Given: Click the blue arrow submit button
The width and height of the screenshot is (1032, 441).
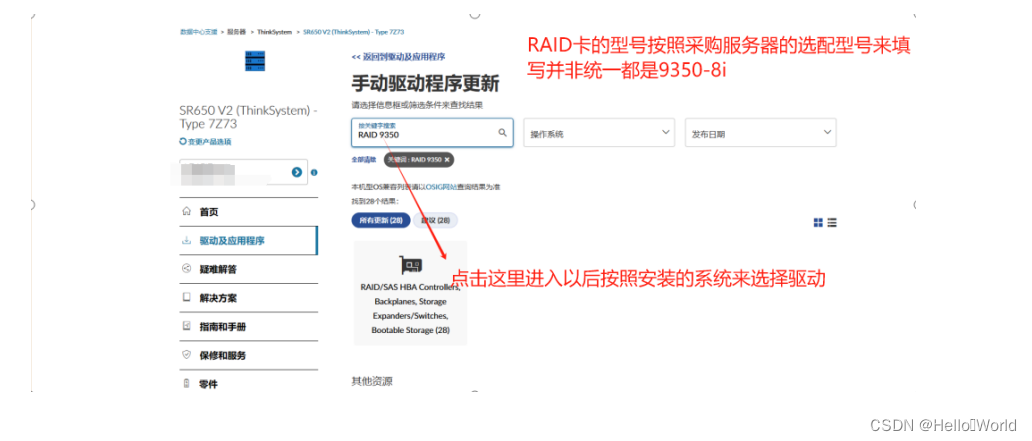Looking at the screenshot, I should click(297, 172).
